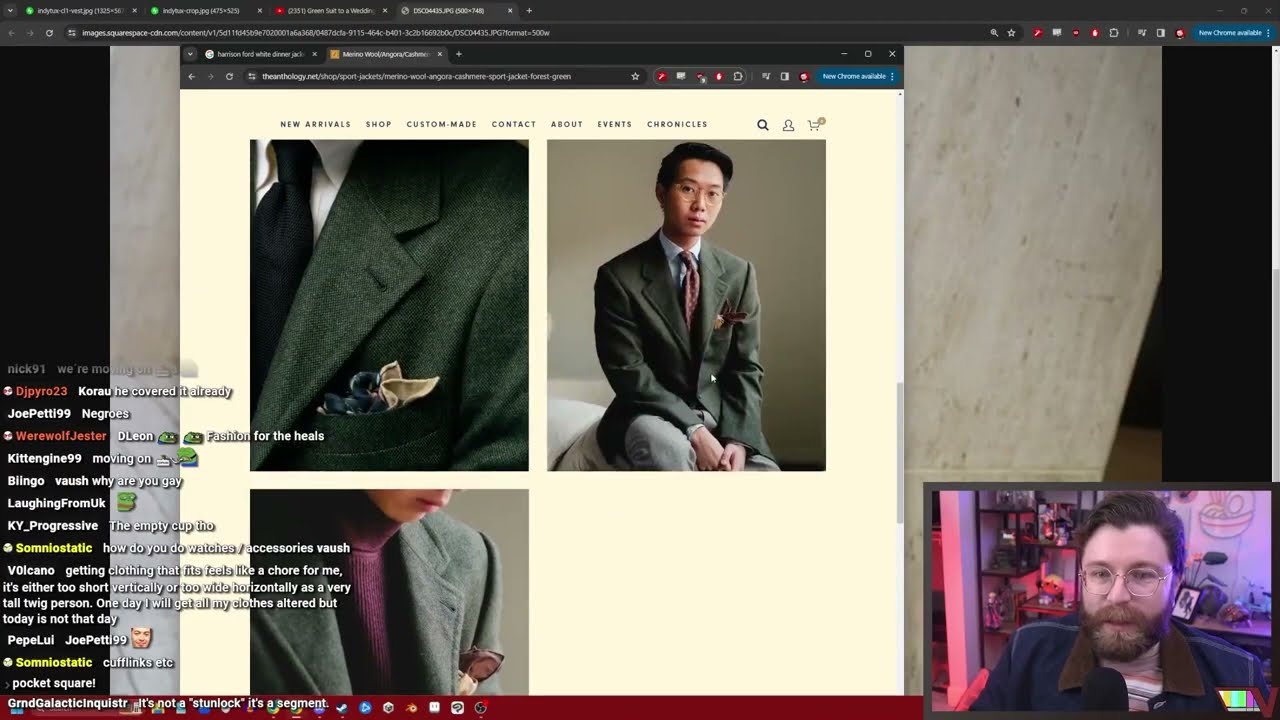Open Steam from the taskbar
This screenshot has width=1280, height=720.
(342, 708)
